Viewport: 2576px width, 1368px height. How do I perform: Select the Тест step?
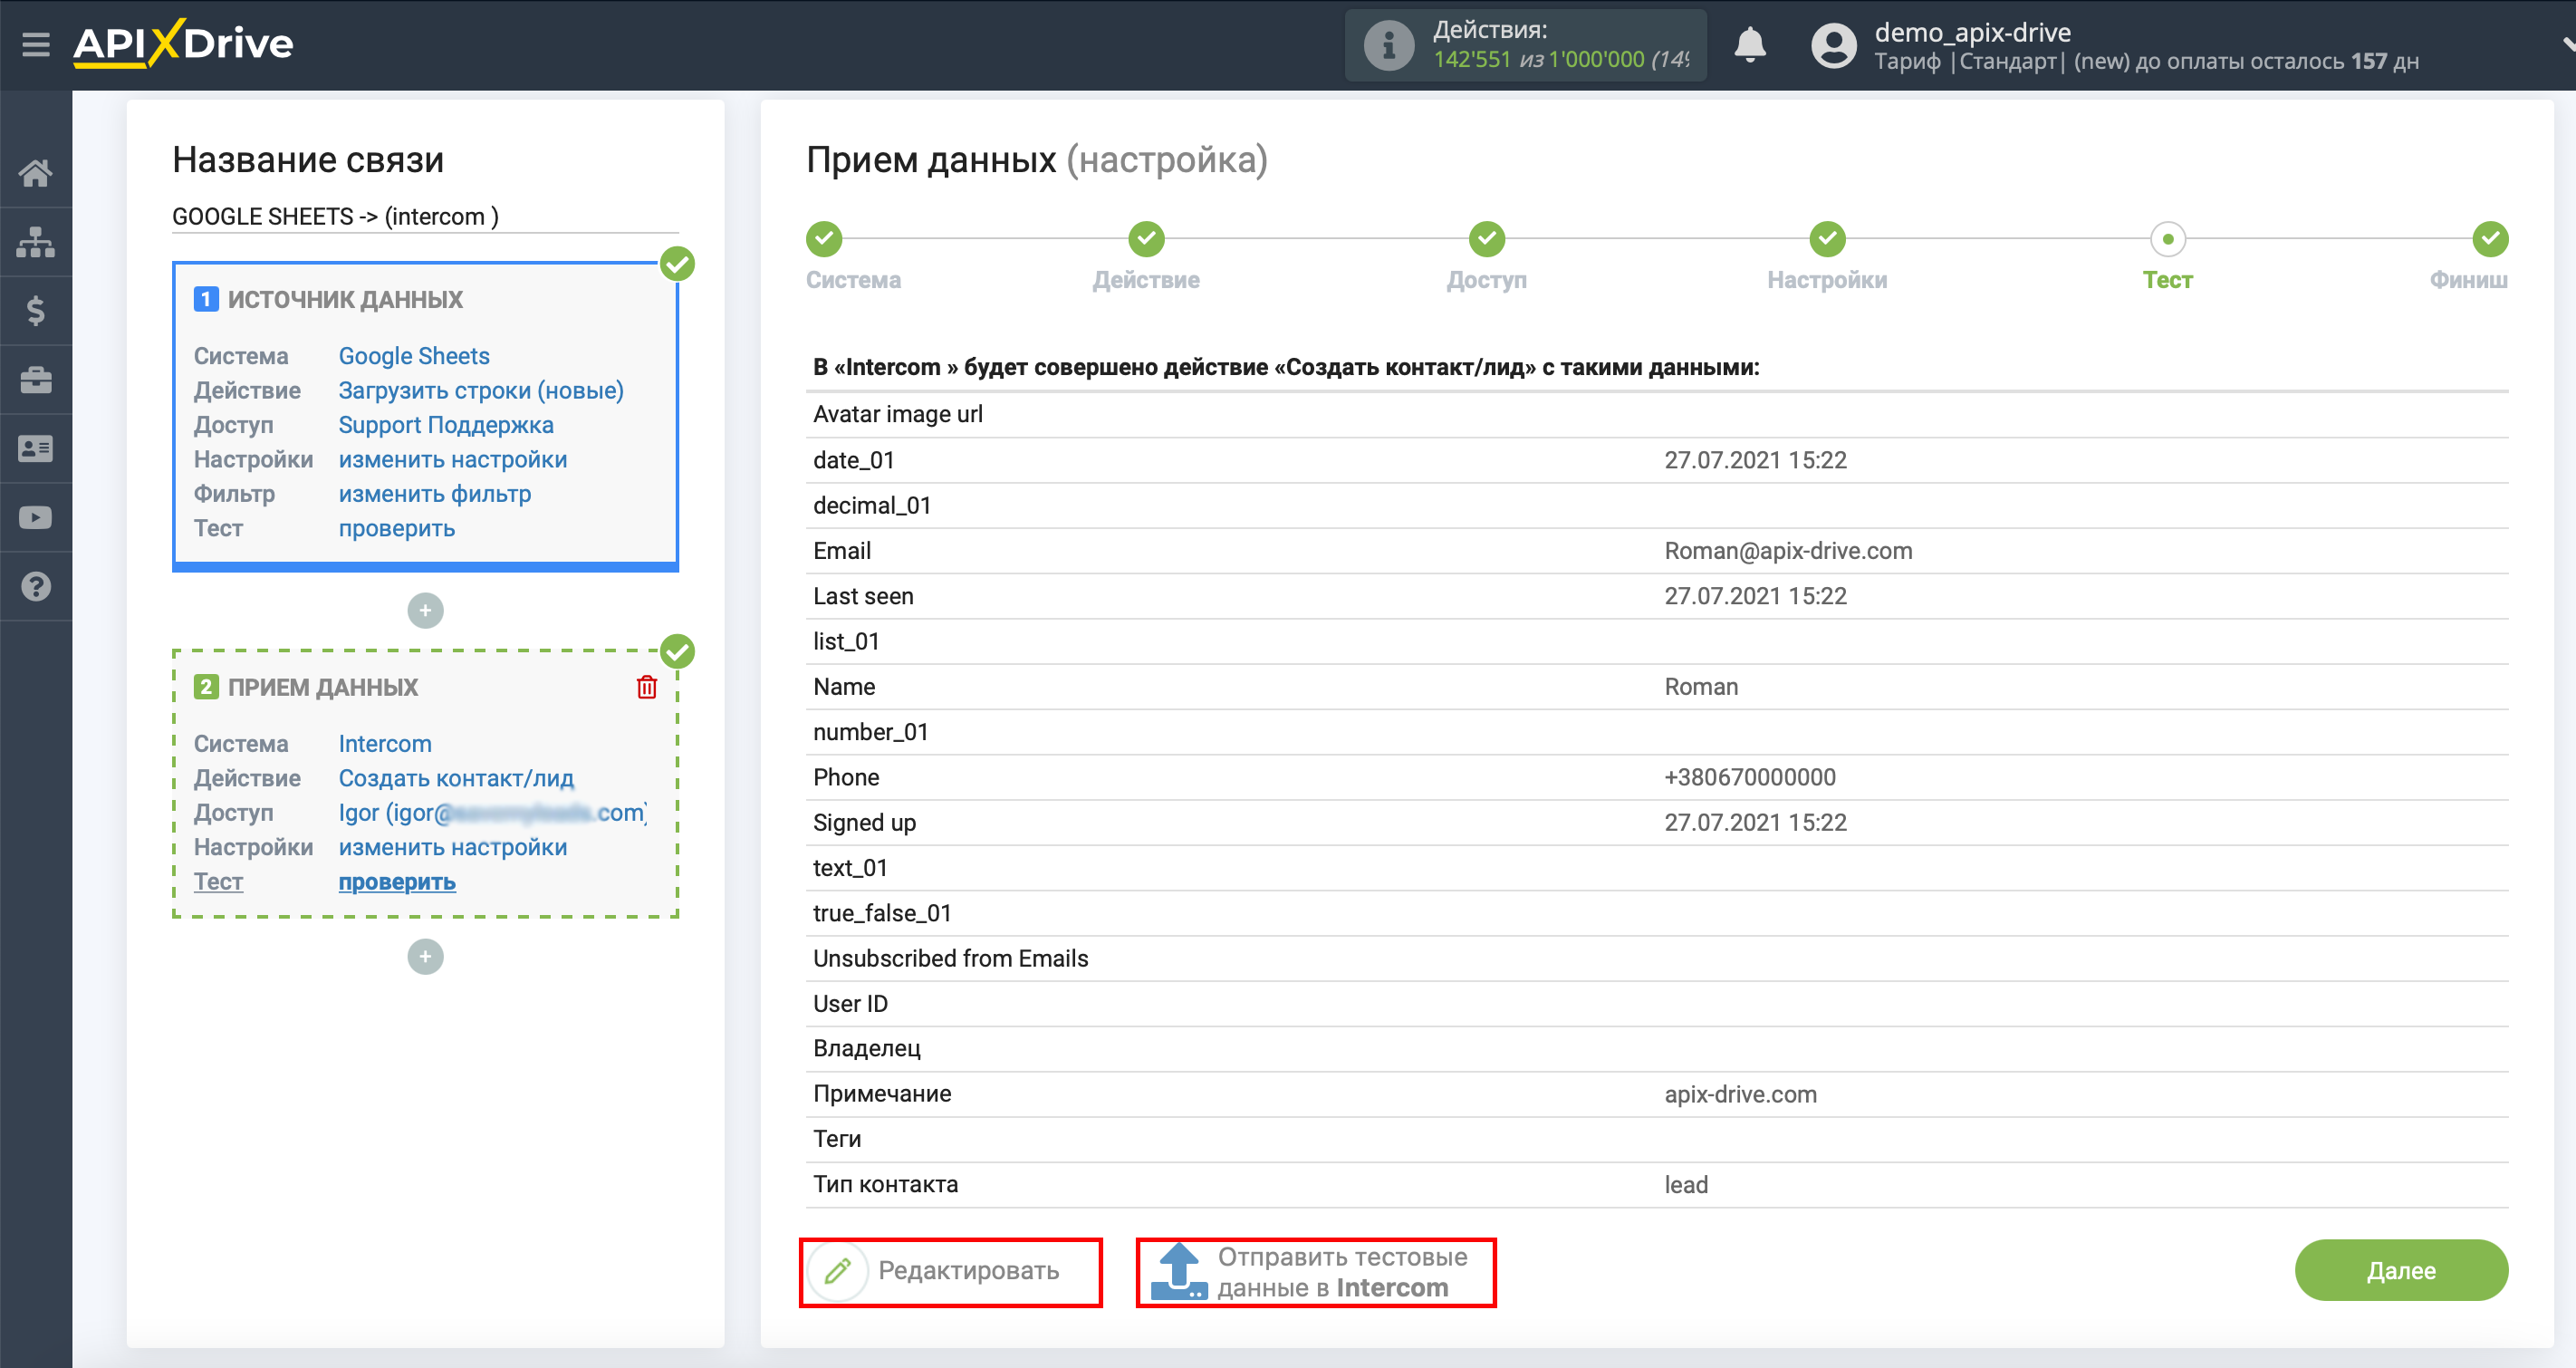tap(2167, 239)
